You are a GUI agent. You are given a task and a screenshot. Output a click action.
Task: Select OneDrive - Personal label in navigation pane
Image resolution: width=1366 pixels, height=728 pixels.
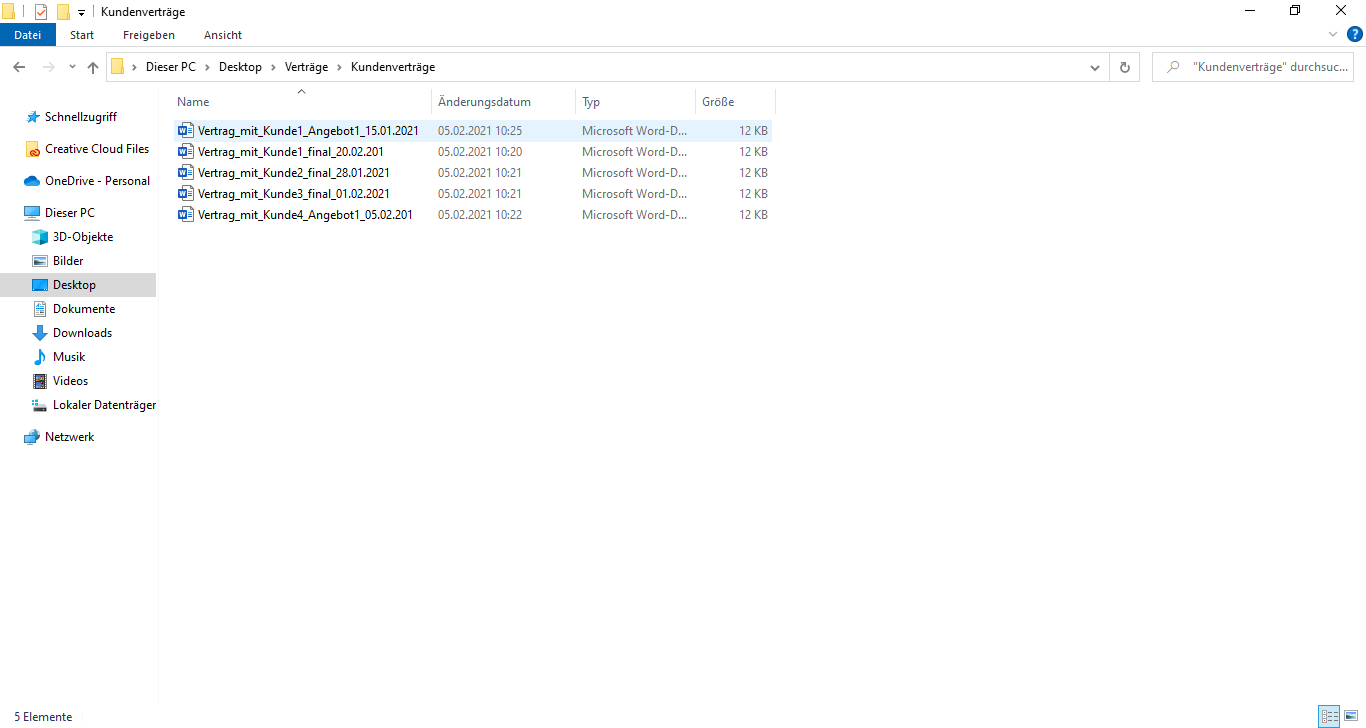point(97,181)
